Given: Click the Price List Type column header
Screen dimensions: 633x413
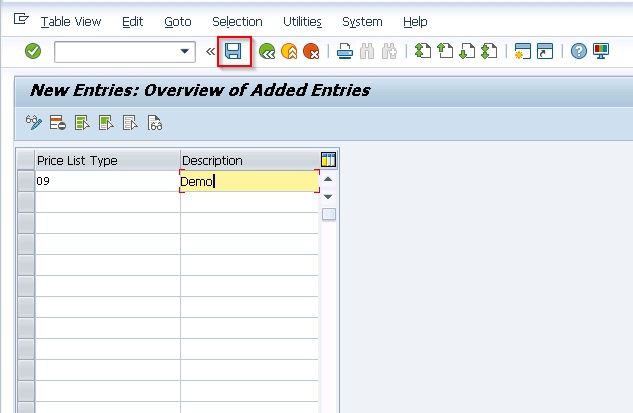Looking at the screenshot, I should coord(107,160).
